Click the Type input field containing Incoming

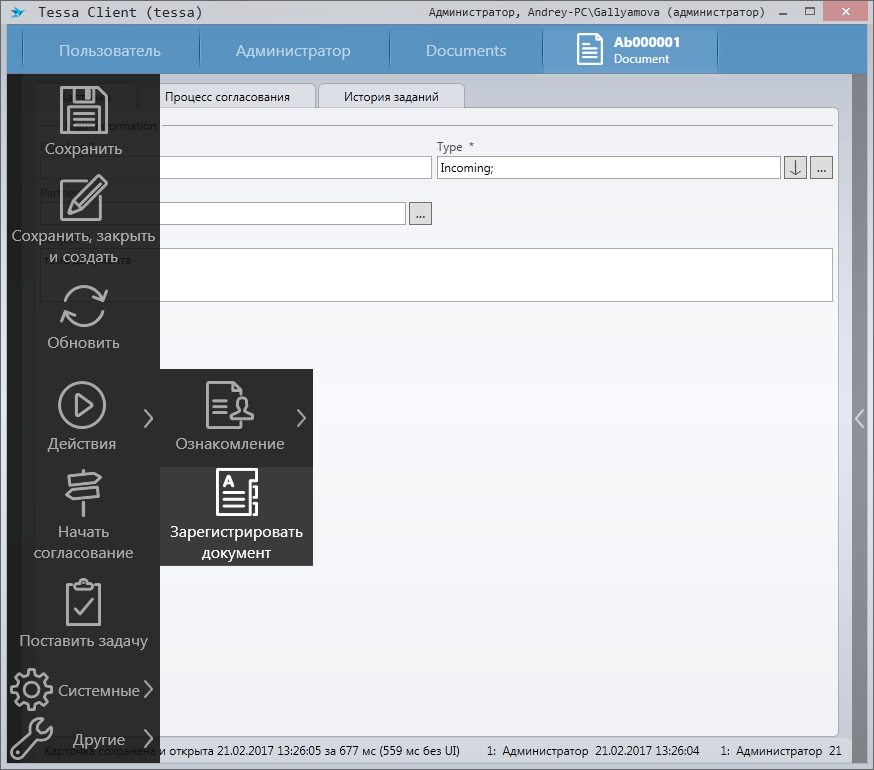pyautogui.click(x=608, y=168)
